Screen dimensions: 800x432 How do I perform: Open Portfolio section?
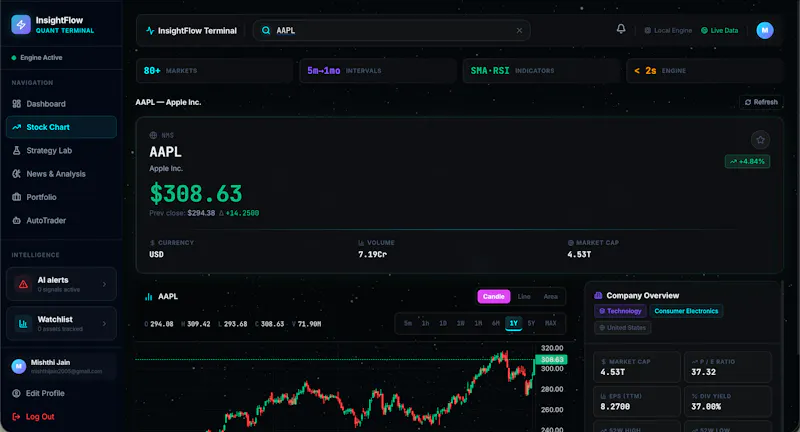(x=61, y=197)
